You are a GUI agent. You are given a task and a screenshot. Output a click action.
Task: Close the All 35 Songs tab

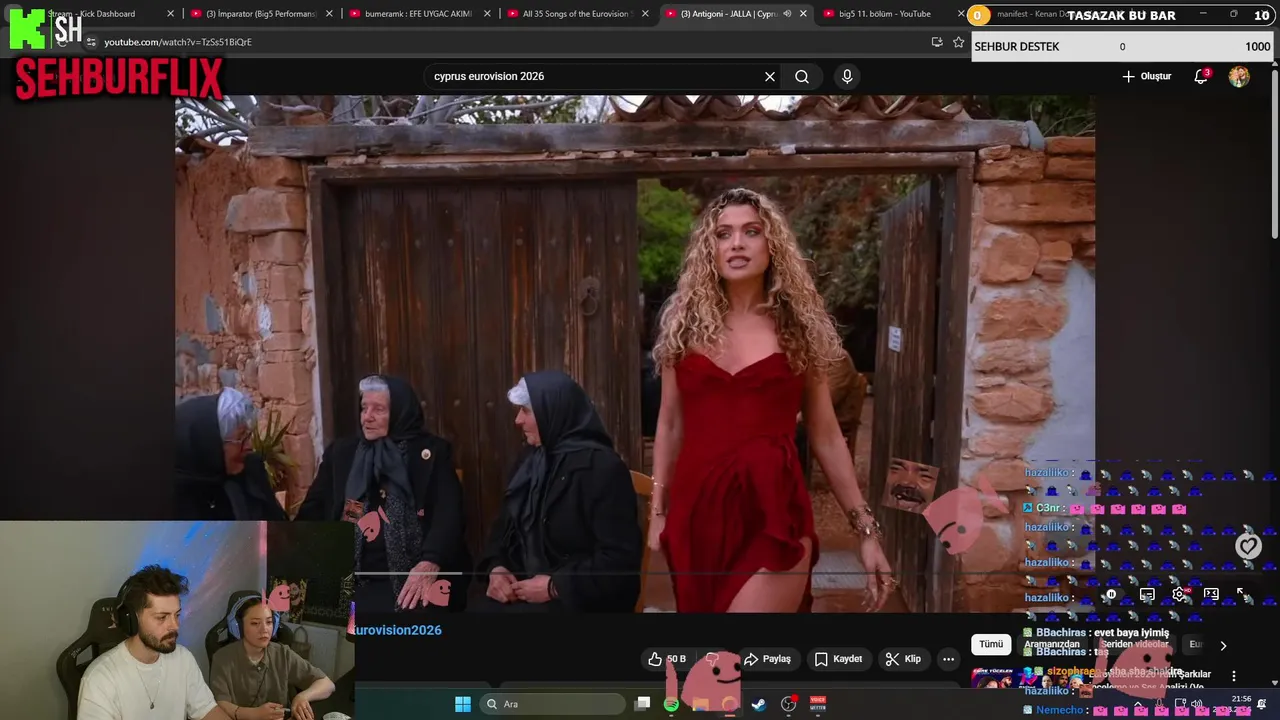pos(645,14)
